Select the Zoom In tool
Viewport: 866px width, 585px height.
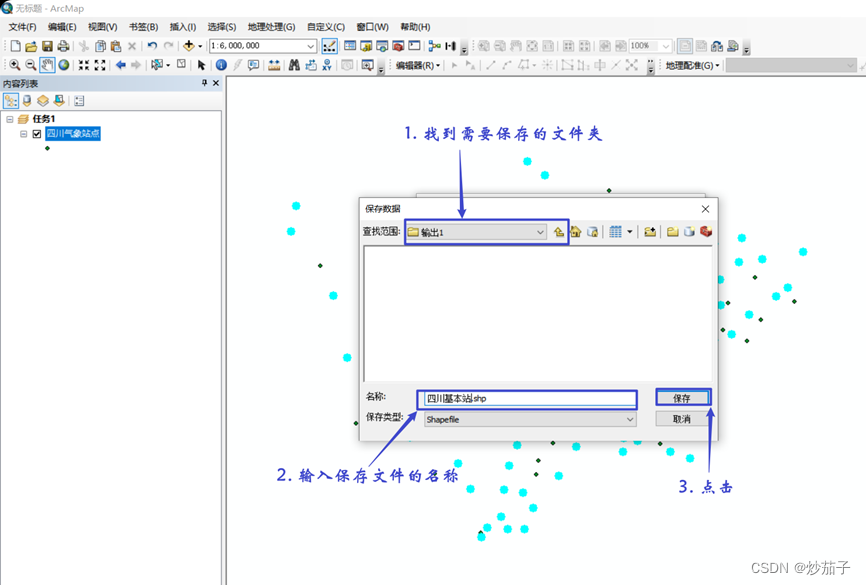point(14,65)
